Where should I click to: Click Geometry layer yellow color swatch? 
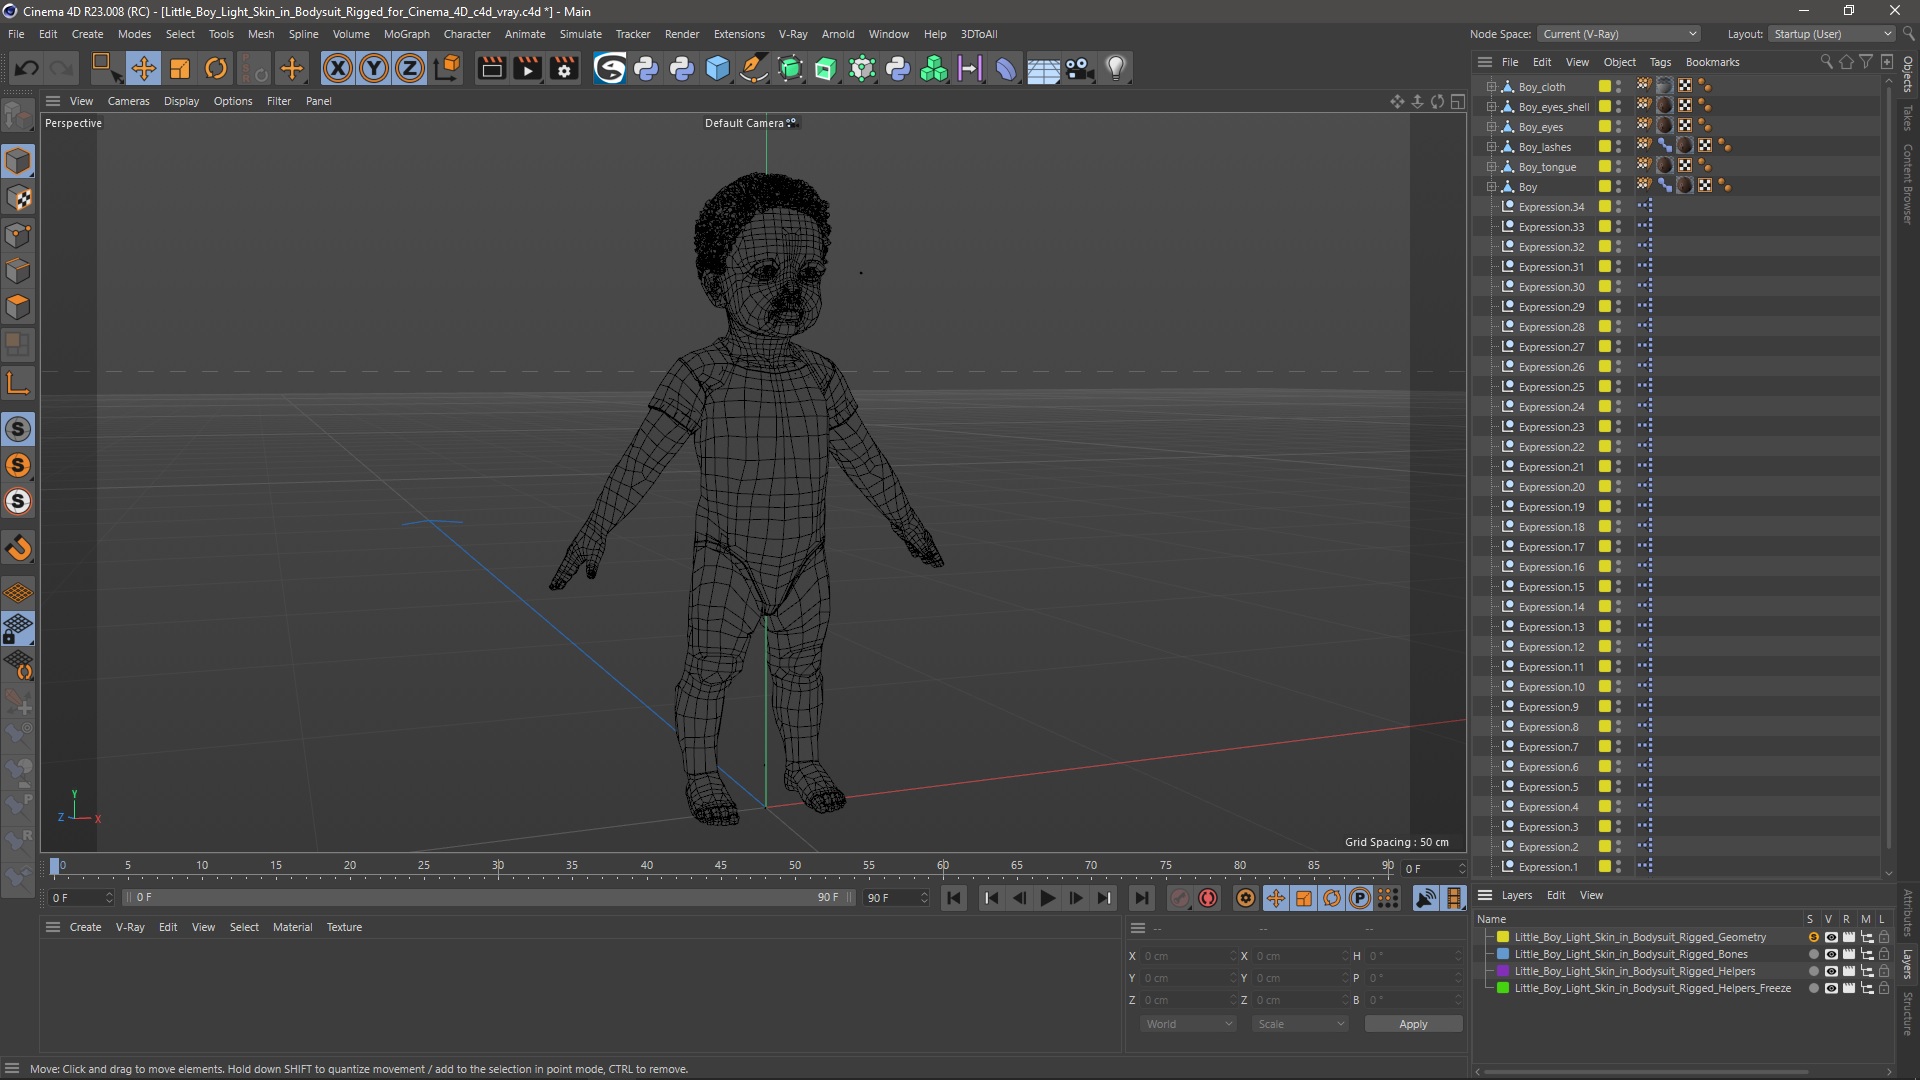1502,937
